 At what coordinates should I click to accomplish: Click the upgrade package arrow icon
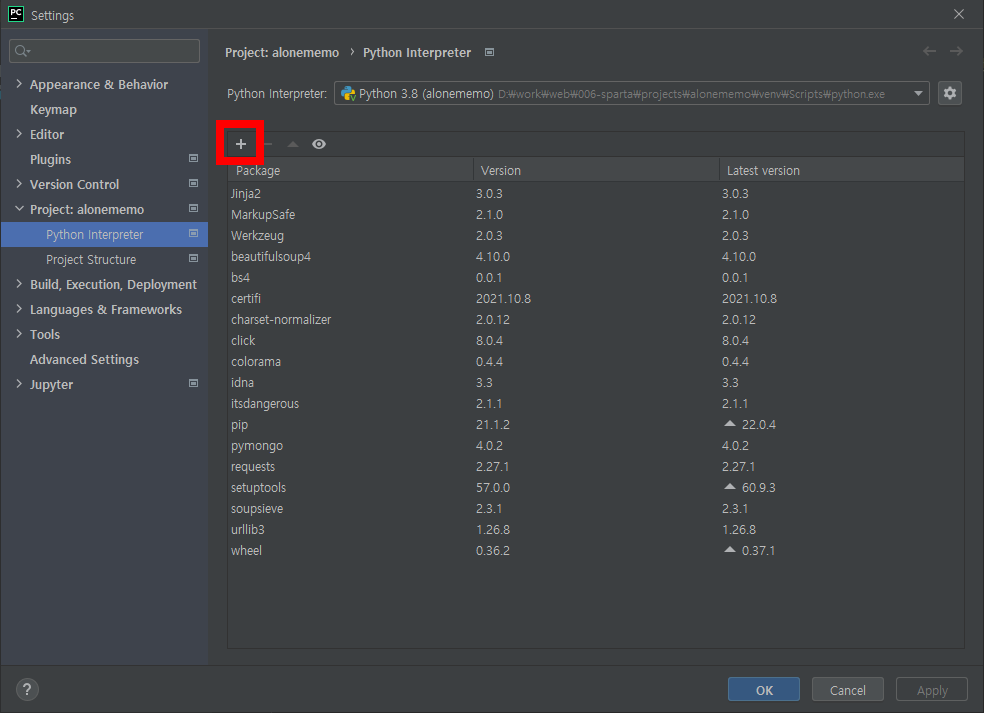coord(292,144)
